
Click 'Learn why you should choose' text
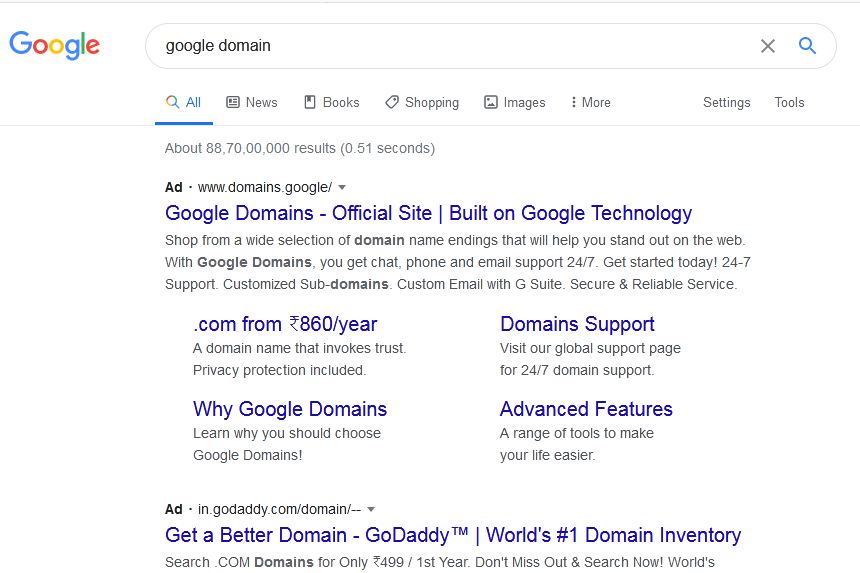(x=287, y=433)
